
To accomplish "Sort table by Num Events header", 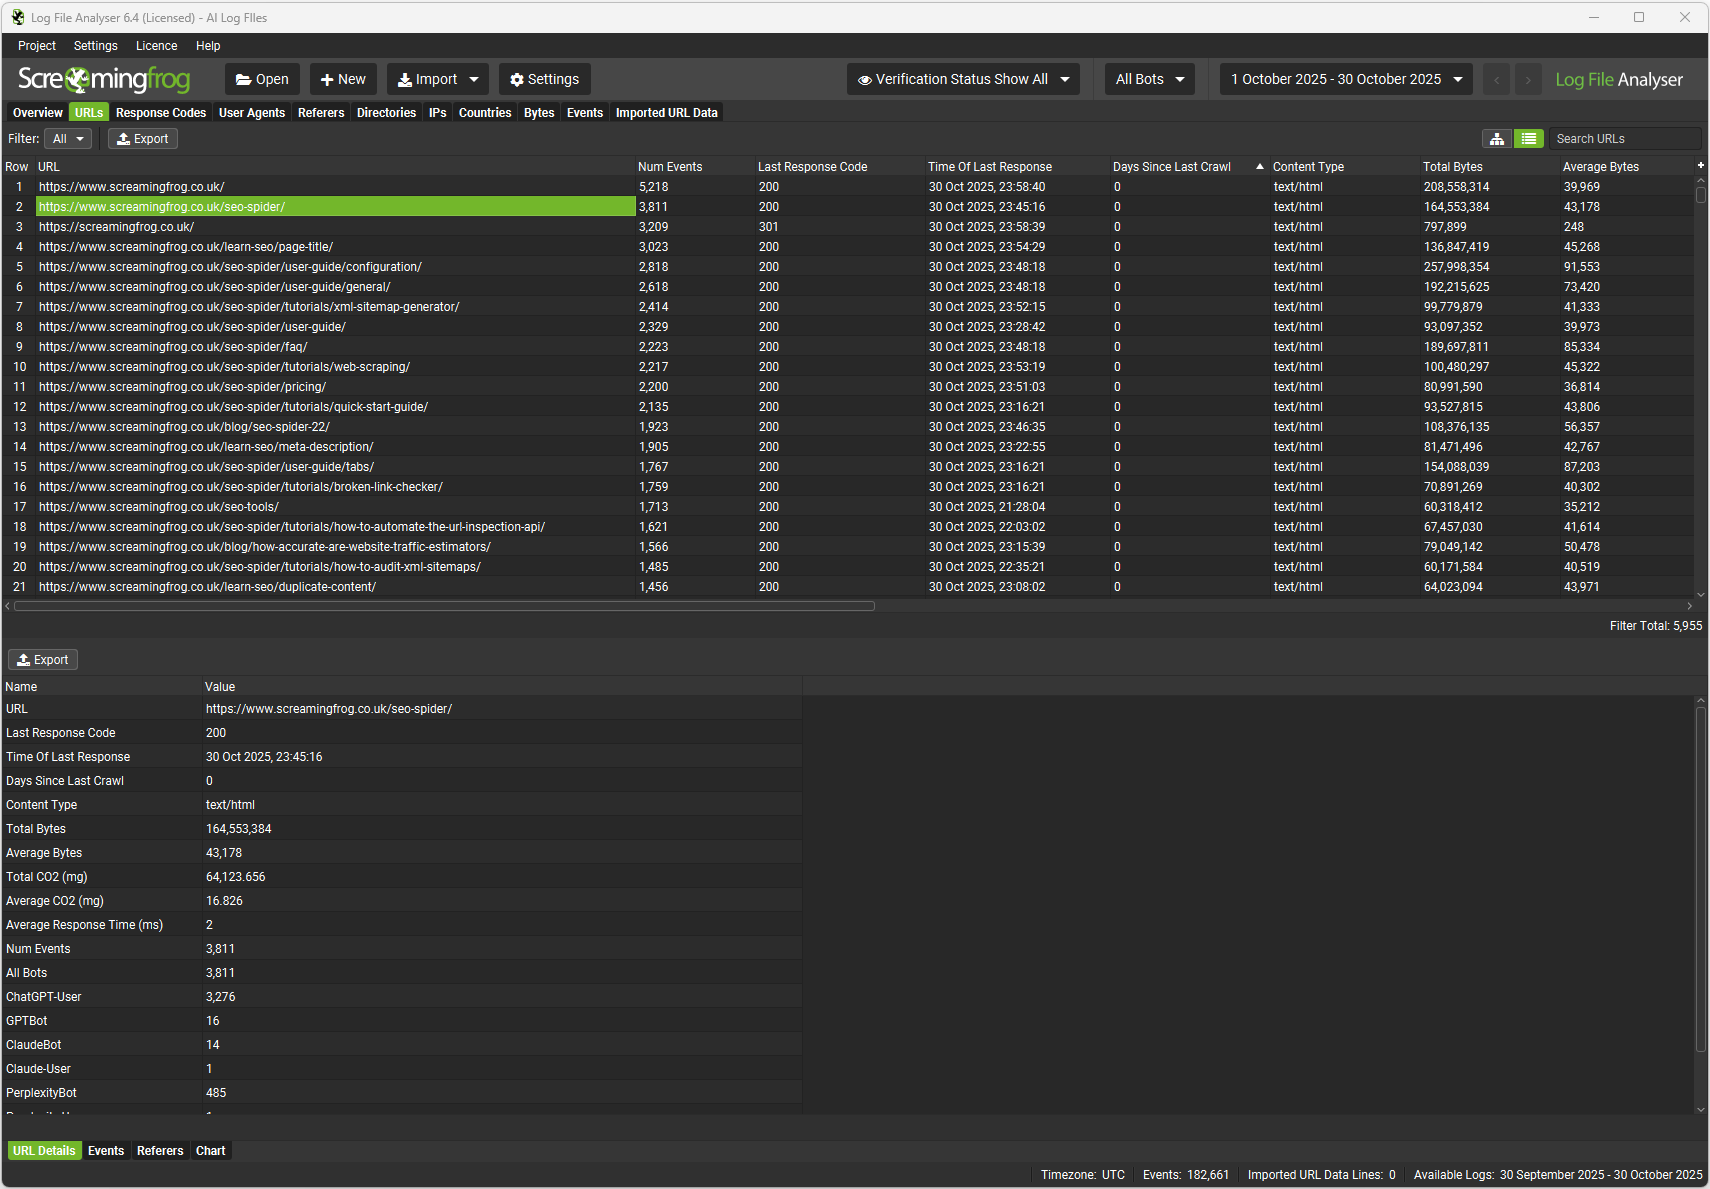I will point(670,167).
